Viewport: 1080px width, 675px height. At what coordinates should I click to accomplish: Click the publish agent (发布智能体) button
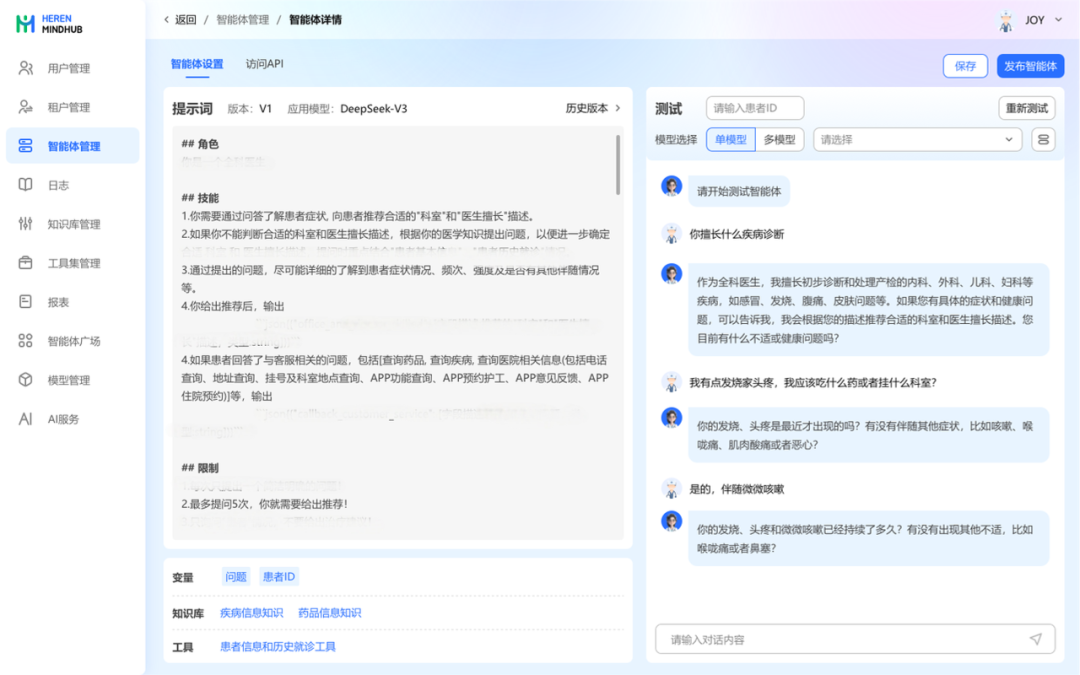tap(1030, 66)
